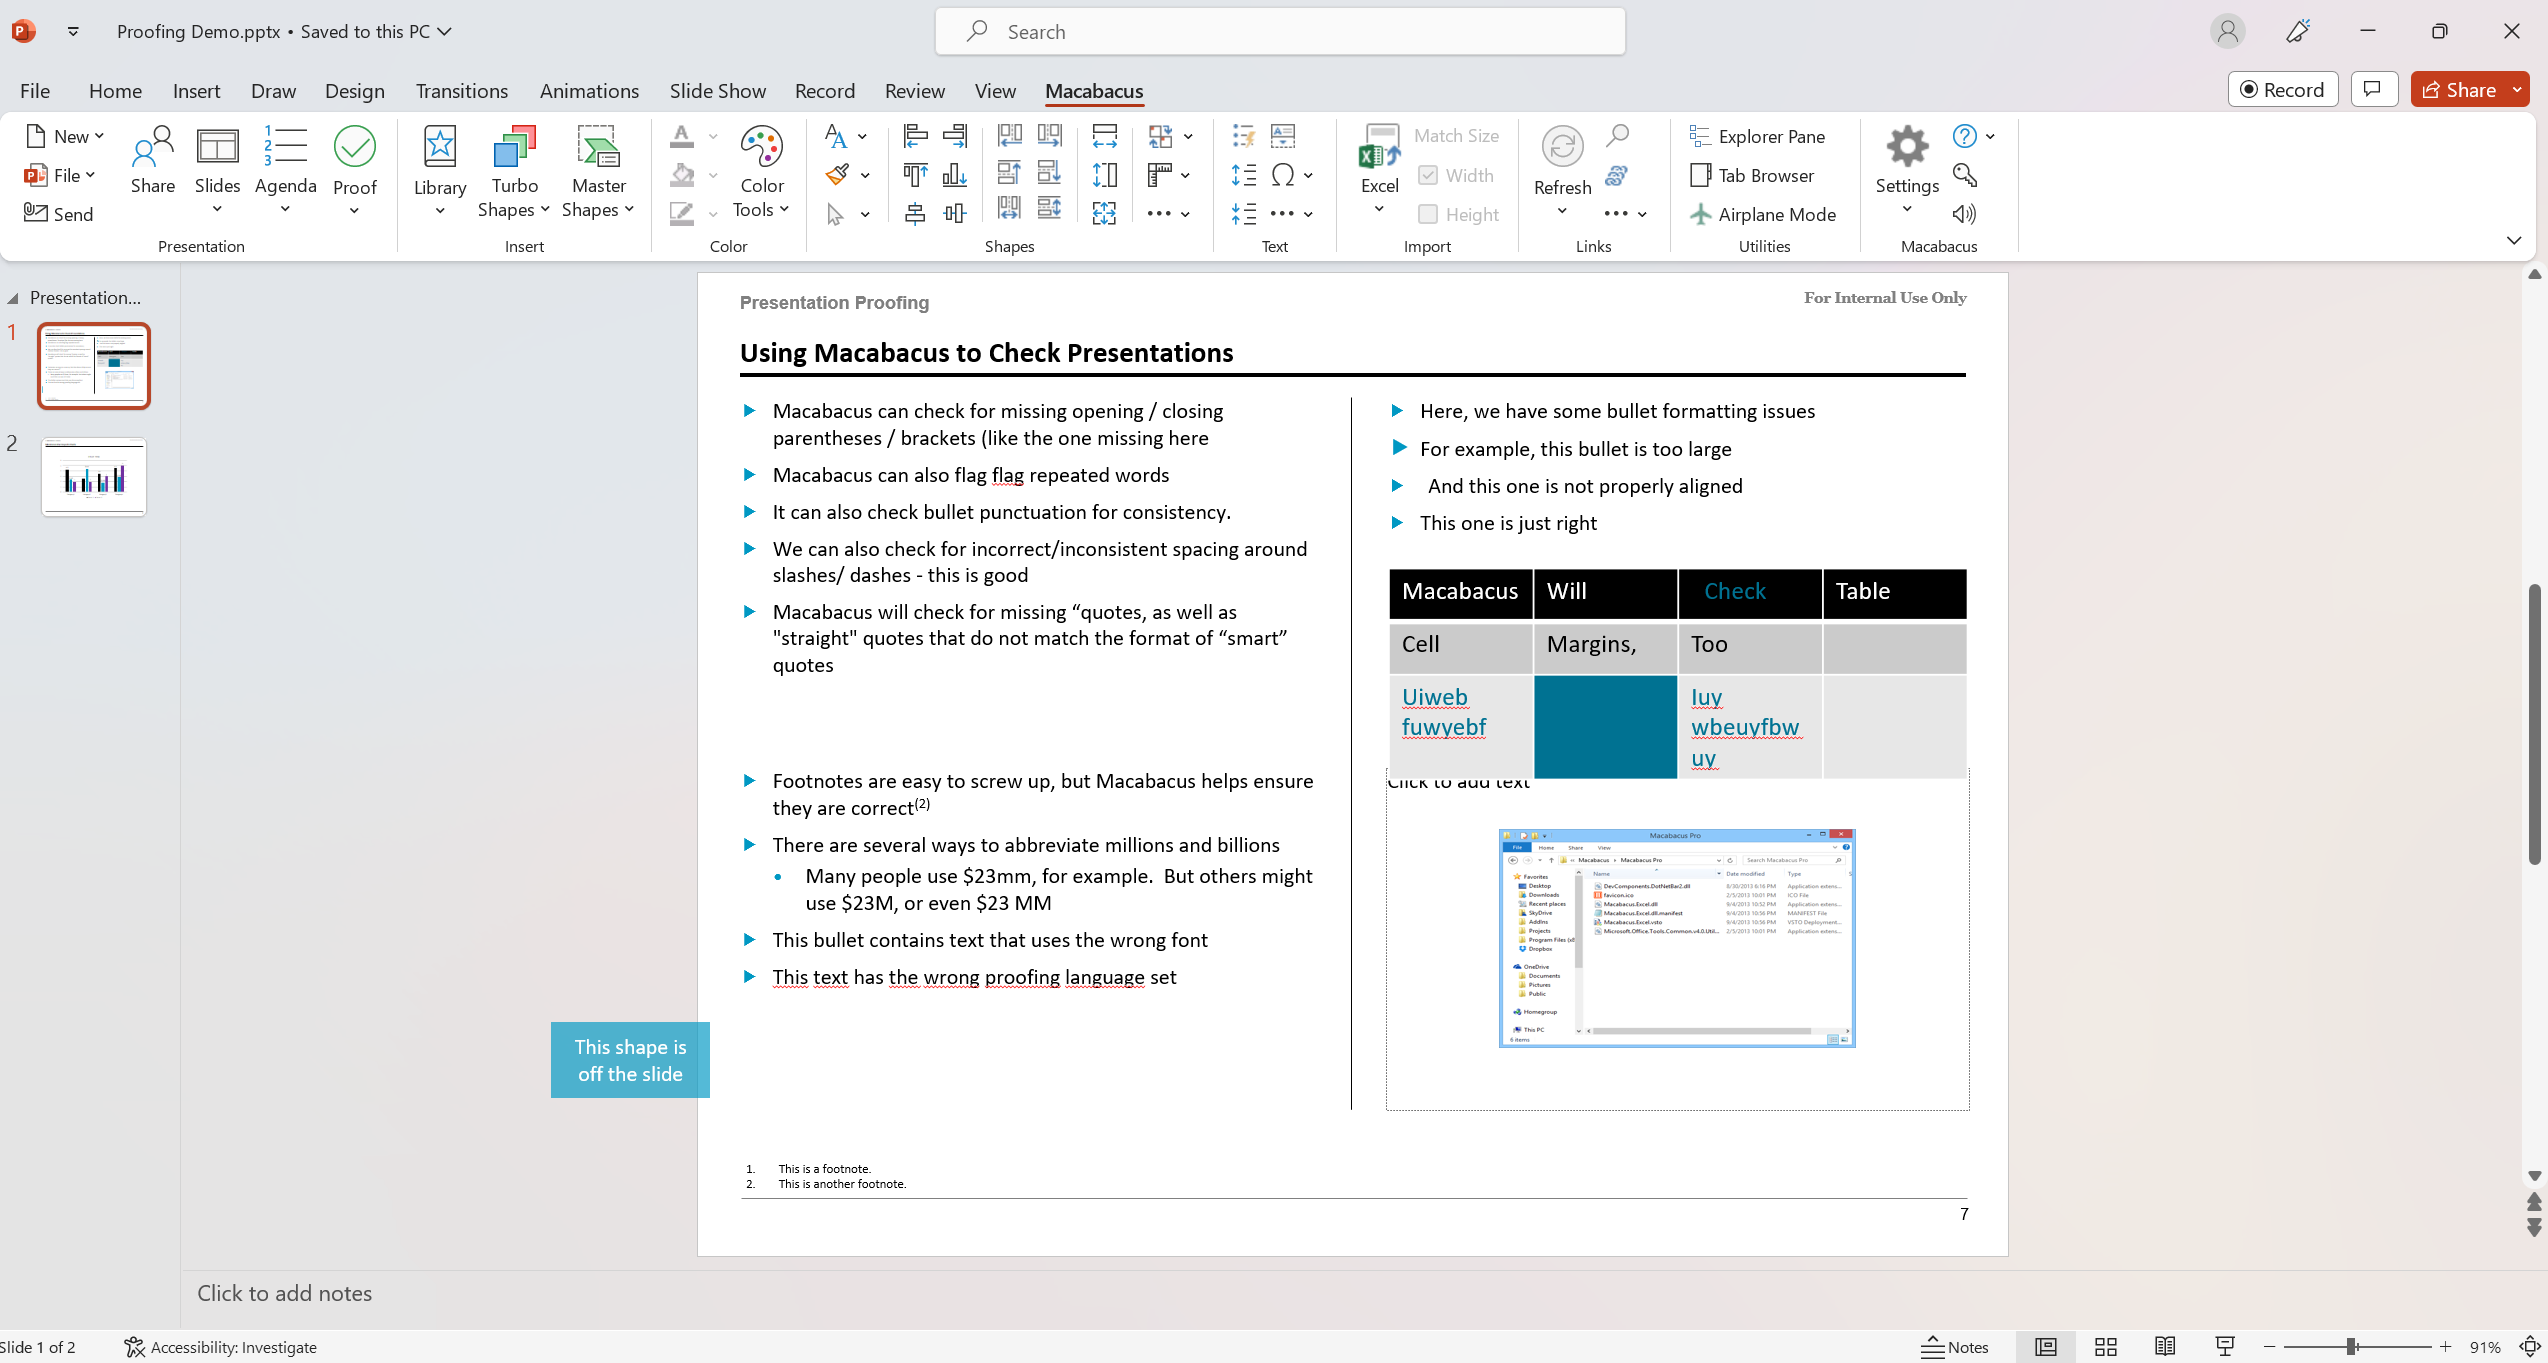
Task: Toggle the Height checkbox
Action: point(1428,214)
